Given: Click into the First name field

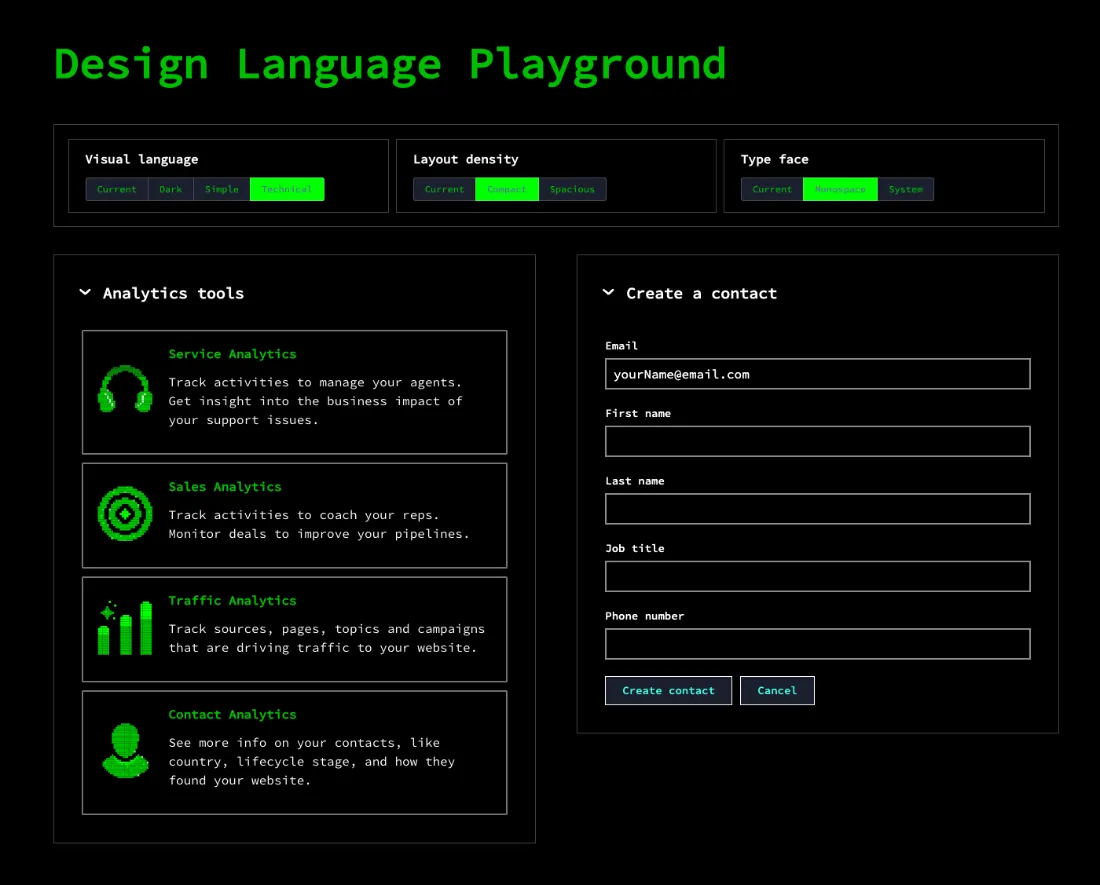Looking at the screenshot, I should point(817,441).
